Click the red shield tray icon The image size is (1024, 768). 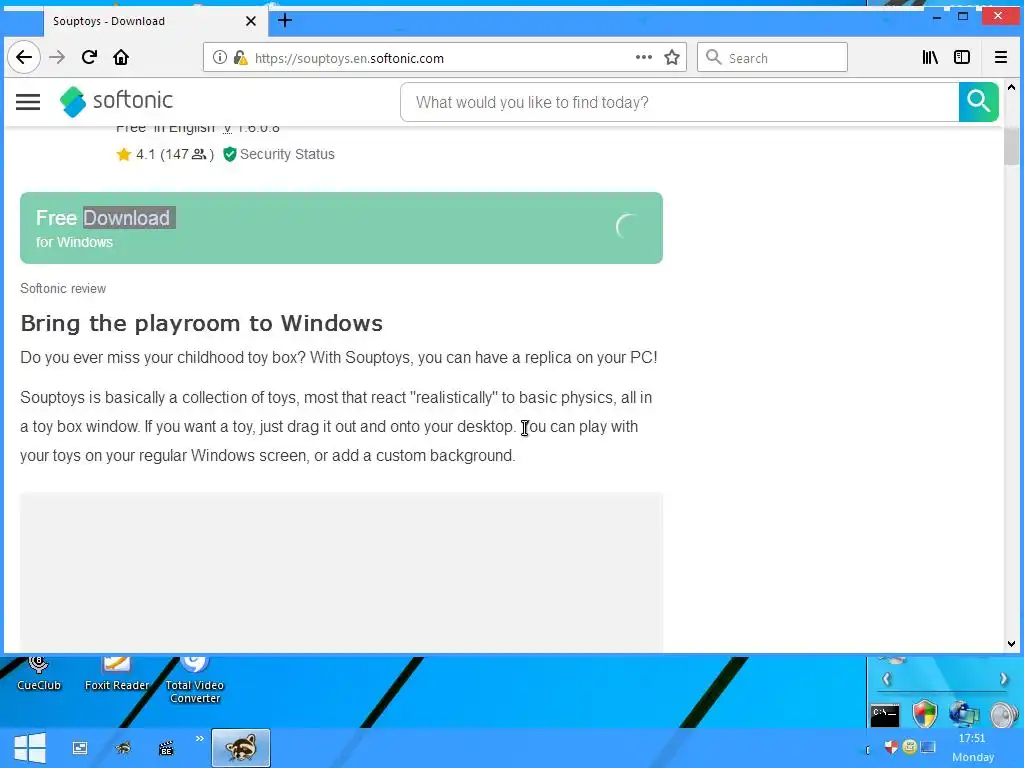[891, 746]
